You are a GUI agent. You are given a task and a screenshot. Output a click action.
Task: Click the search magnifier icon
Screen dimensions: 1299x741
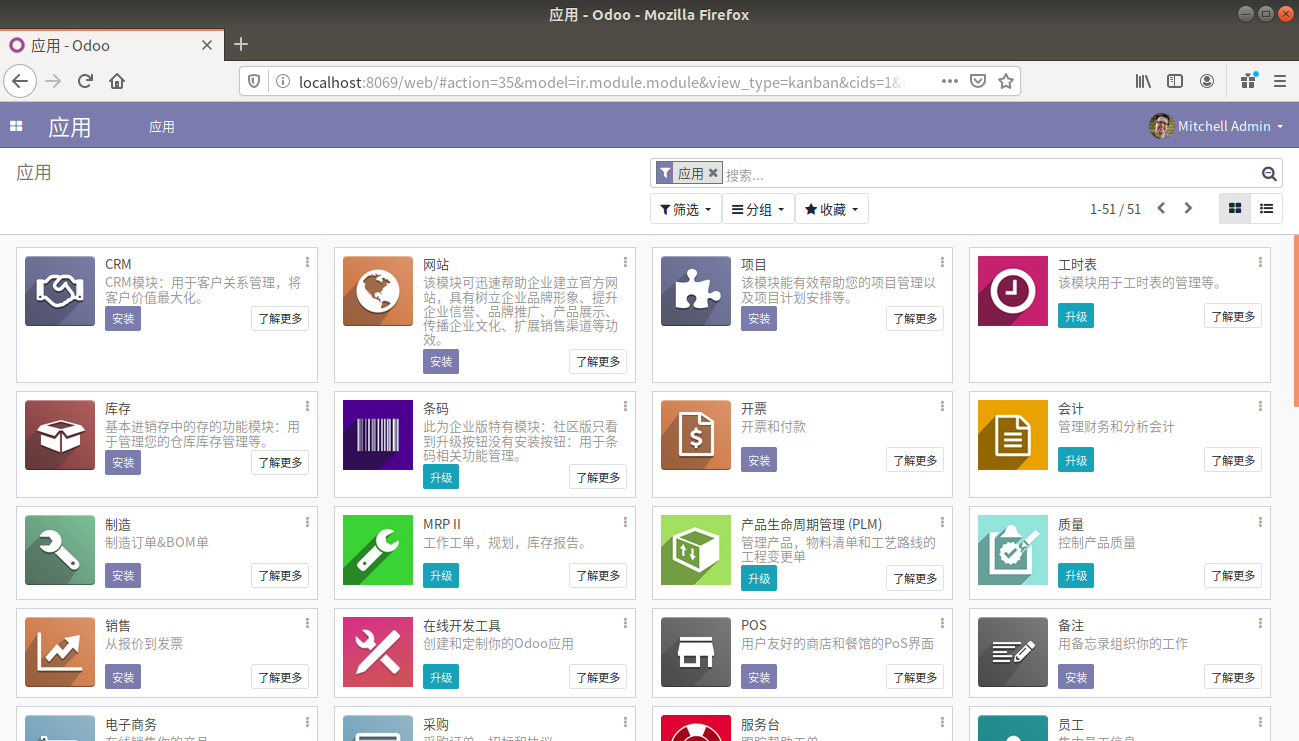(1269, 174)
